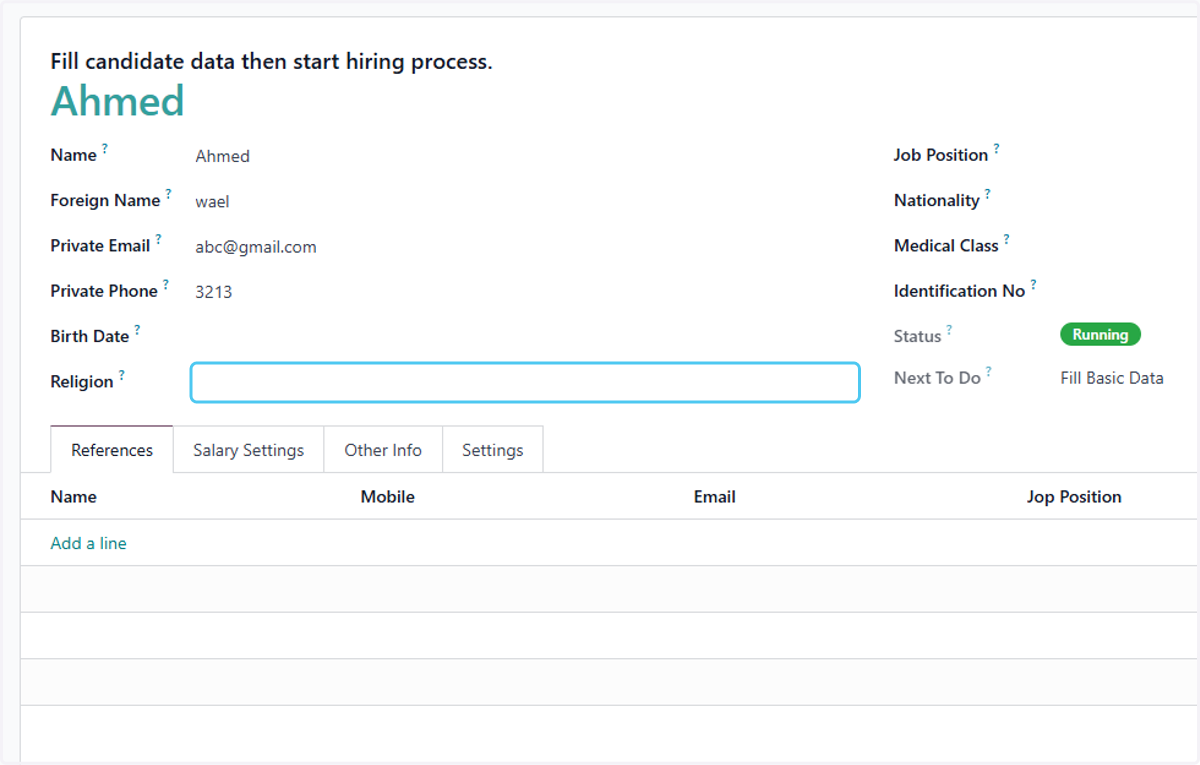Viewport: 1200px width, 765px height.
Task: Open help tooltip next to Identification No
Action: (x=1033, y=285)
